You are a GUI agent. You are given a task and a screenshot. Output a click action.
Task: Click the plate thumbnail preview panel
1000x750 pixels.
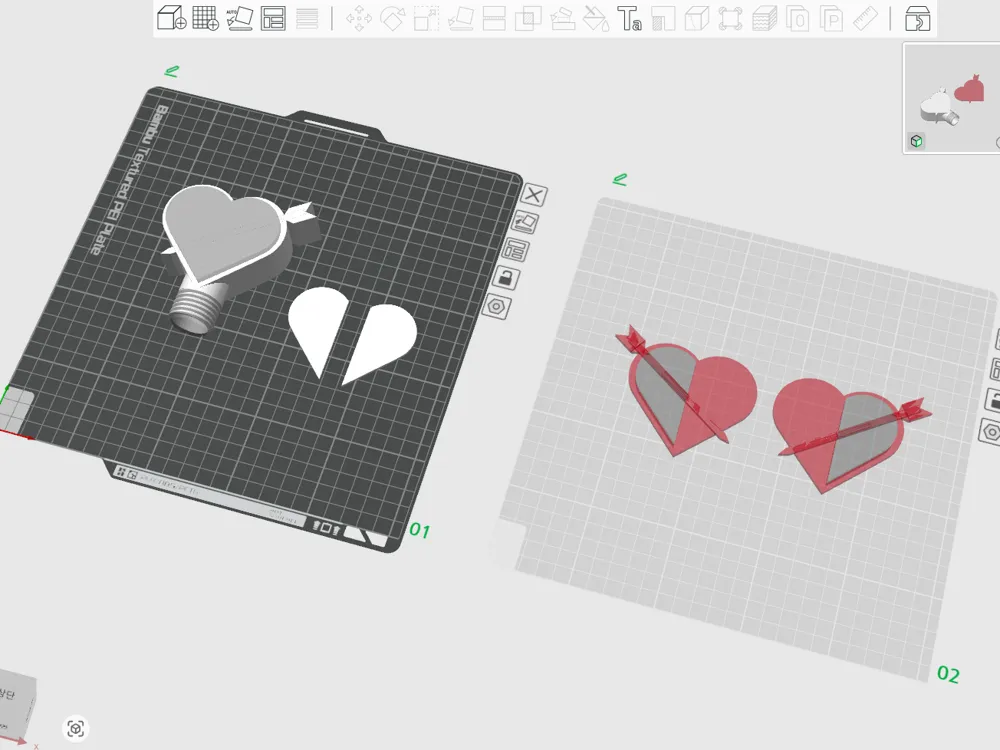click(952, 98)
